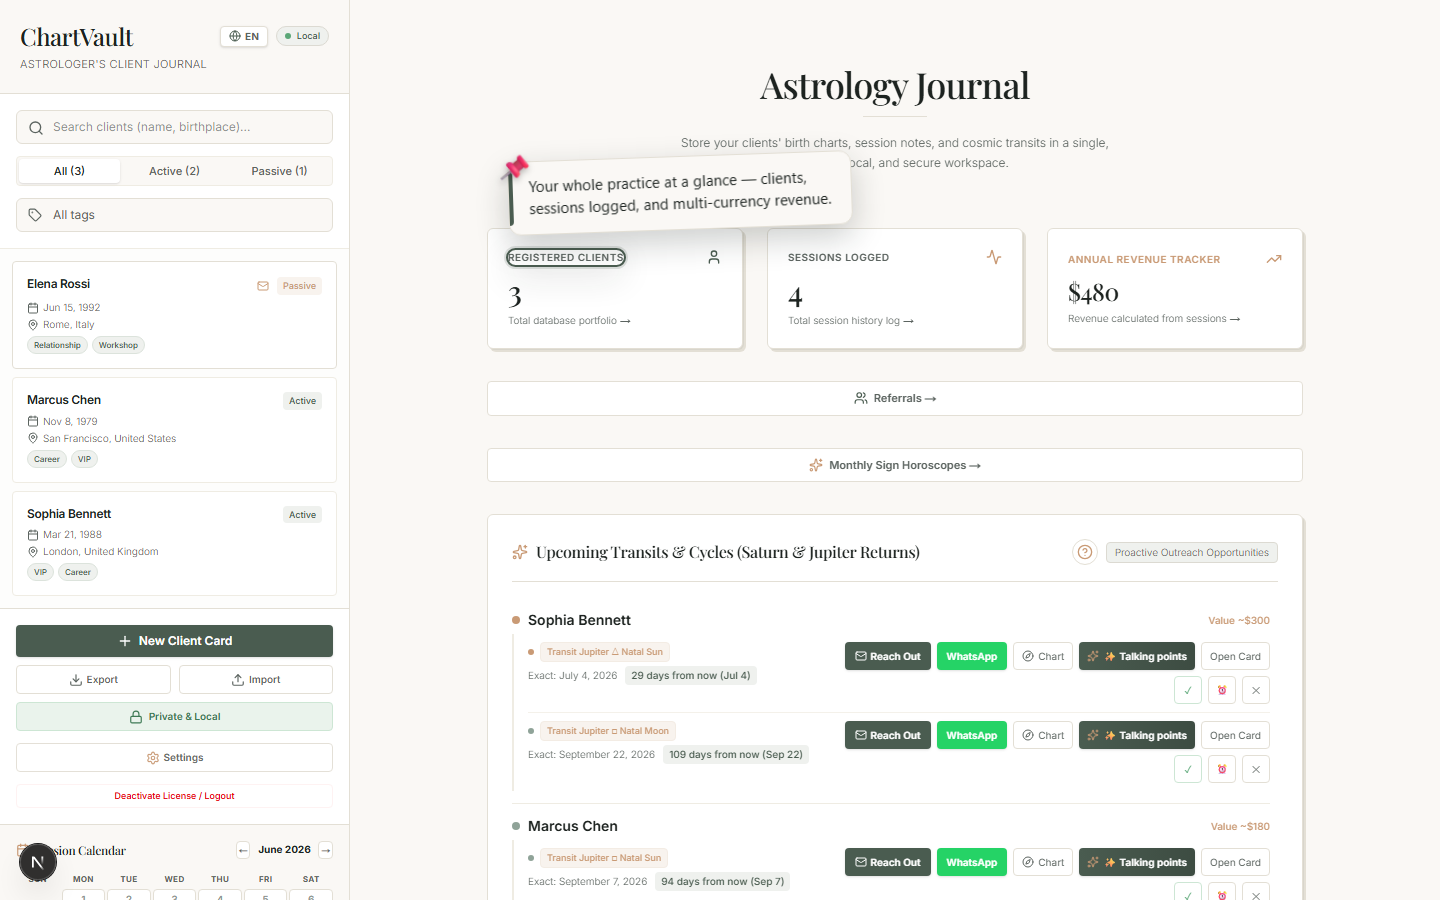Open the EN language selector

244,36
